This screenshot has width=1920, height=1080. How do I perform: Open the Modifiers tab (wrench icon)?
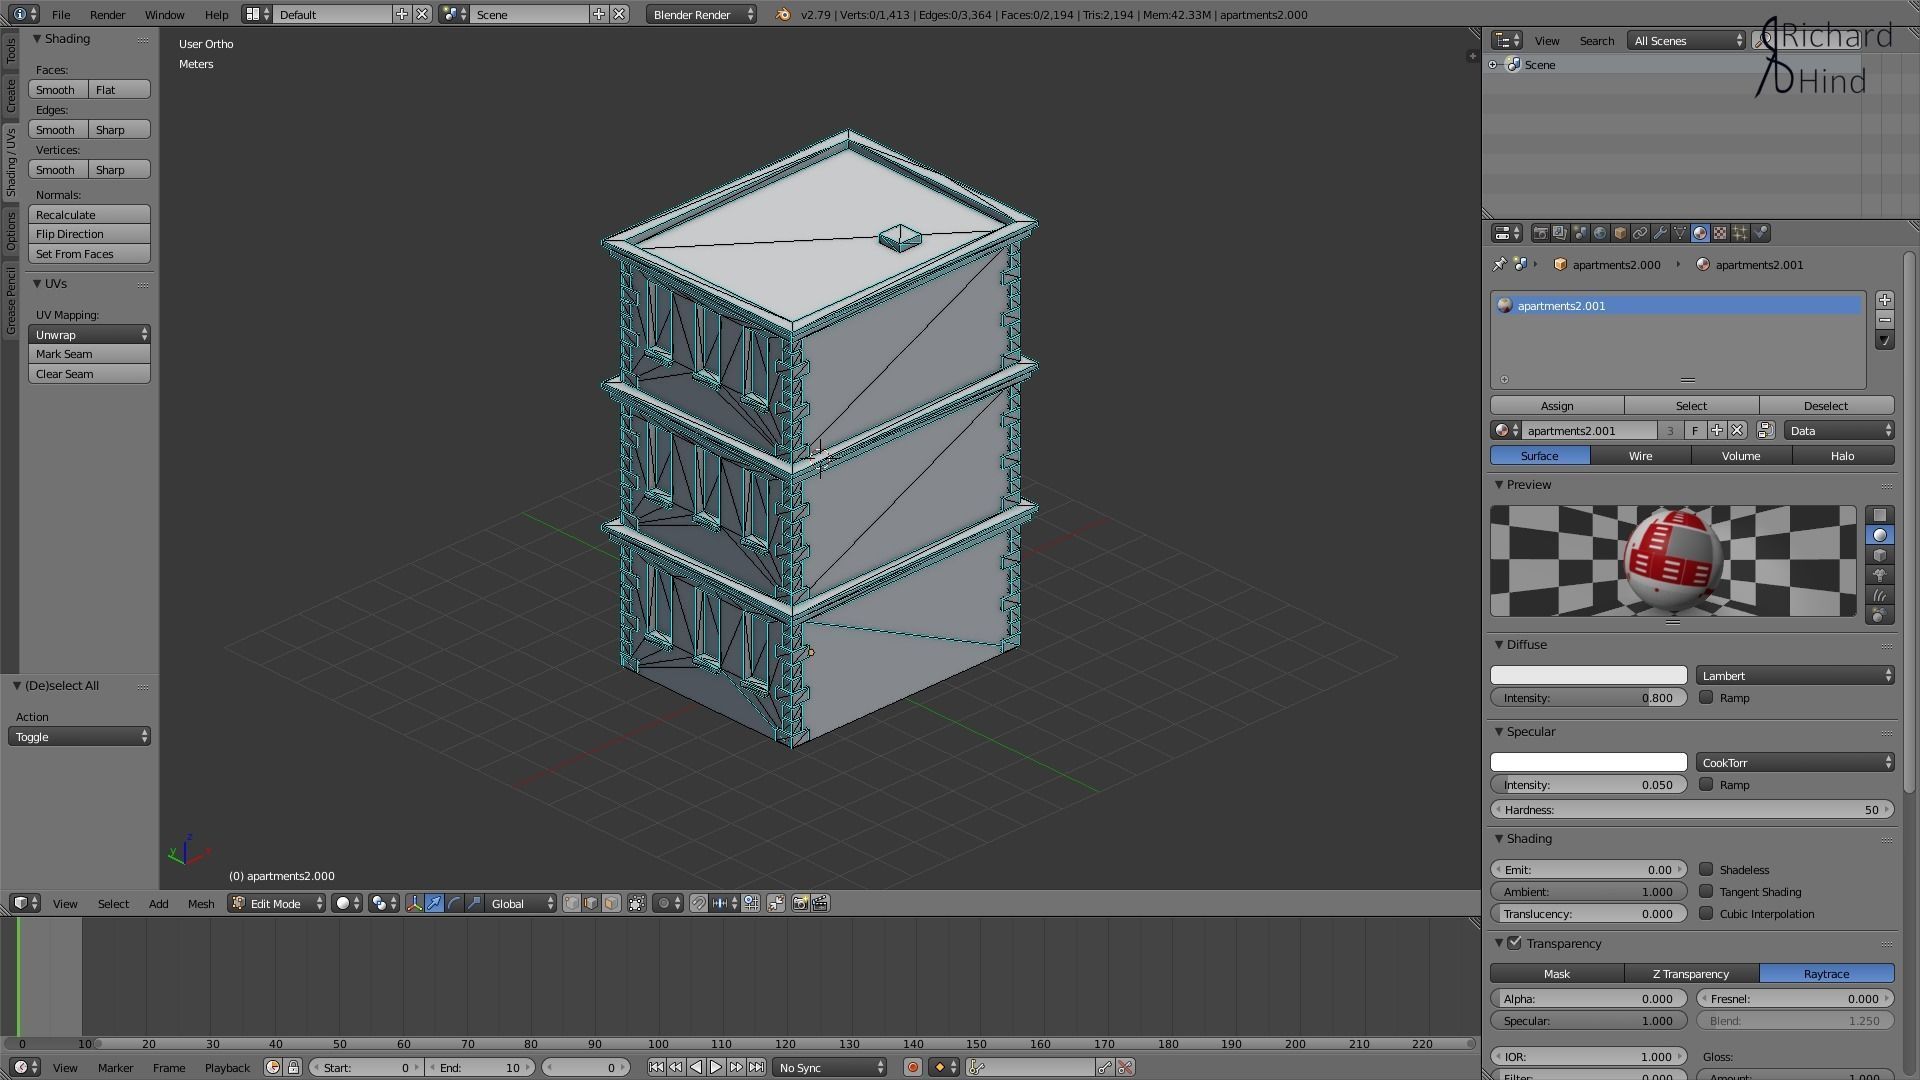(1660, 233)
